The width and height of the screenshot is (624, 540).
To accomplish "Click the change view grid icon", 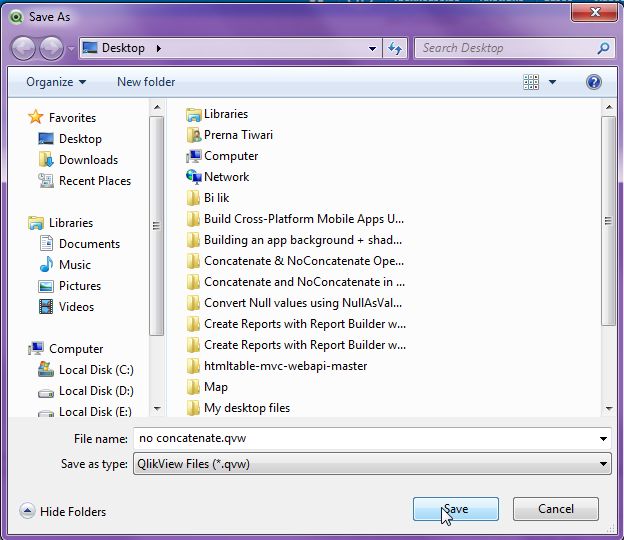I will click(x=531, y=82).
